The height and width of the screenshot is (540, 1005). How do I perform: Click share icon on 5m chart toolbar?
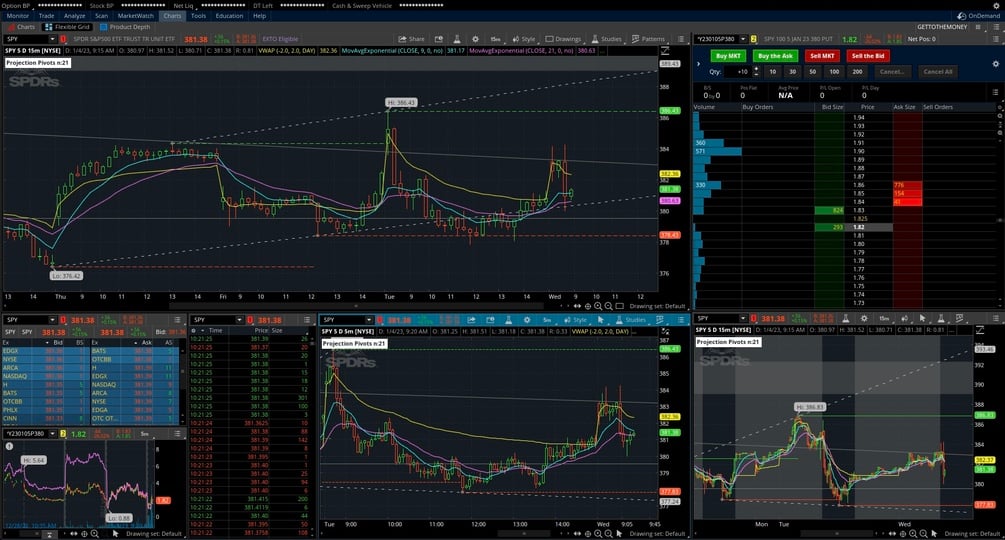471,320
